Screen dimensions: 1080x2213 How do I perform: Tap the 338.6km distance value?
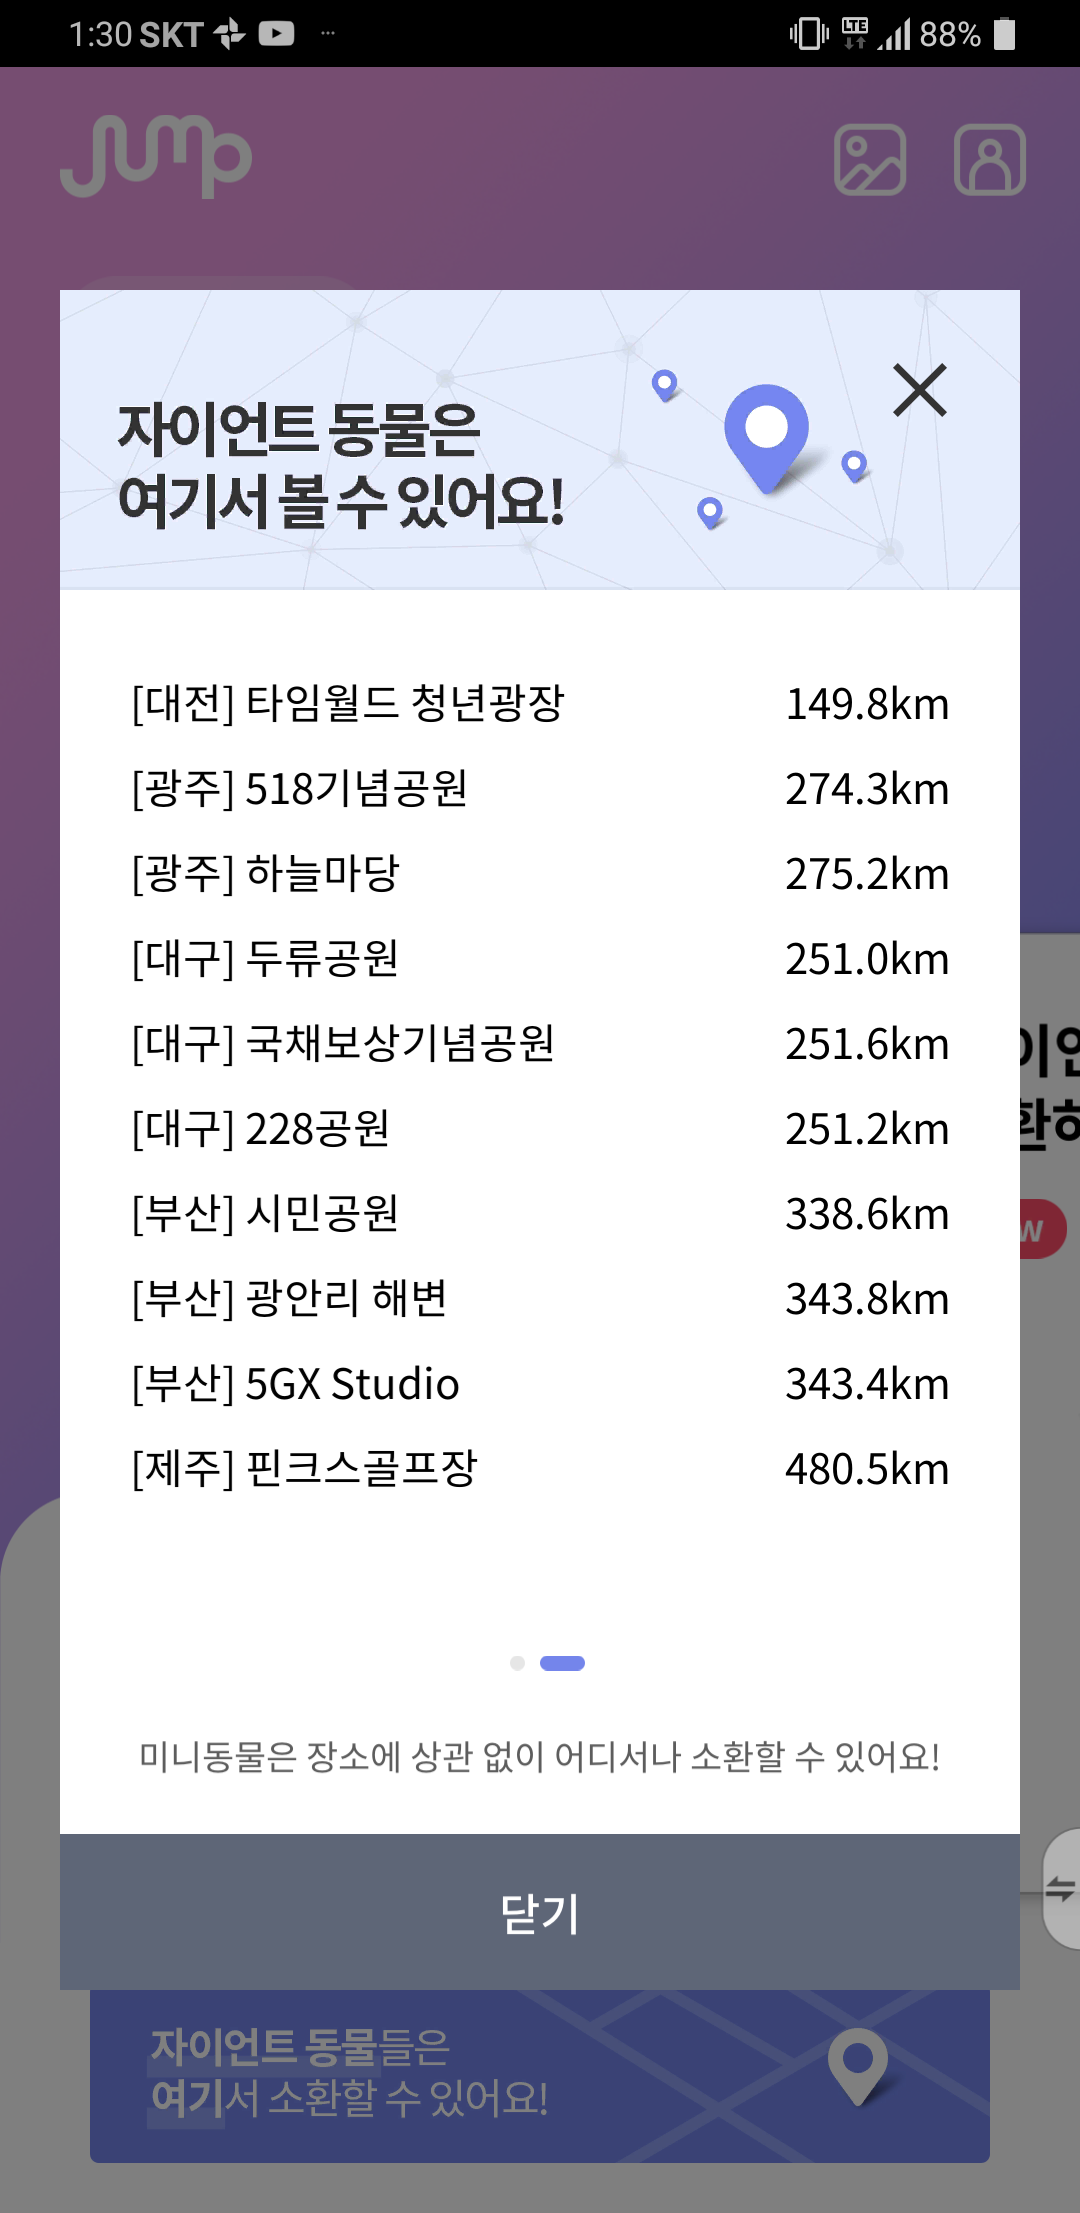coord(867,1214)
